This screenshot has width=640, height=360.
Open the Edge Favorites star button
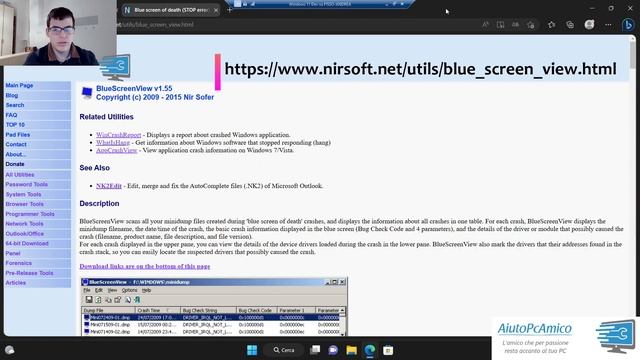pos(551,25)
